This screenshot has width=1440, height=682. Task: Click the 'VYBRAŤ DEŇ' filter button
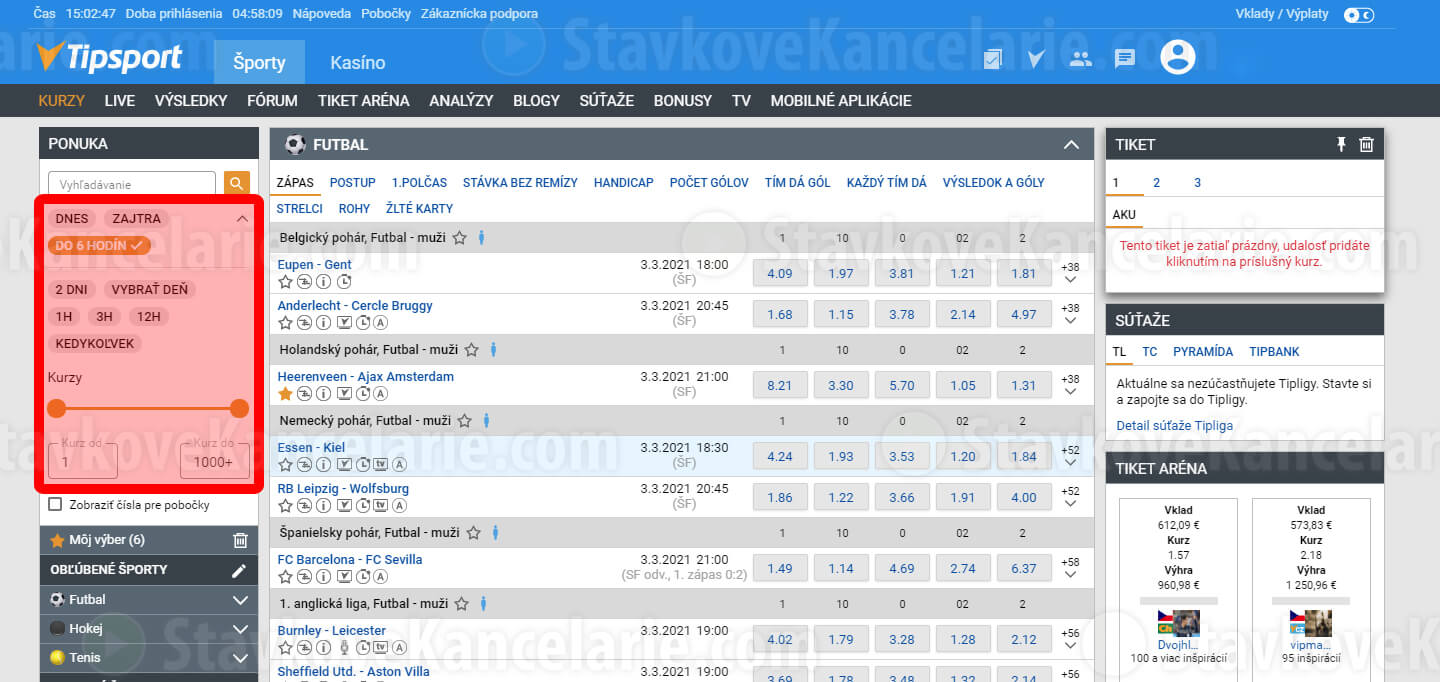pos(149,290)
